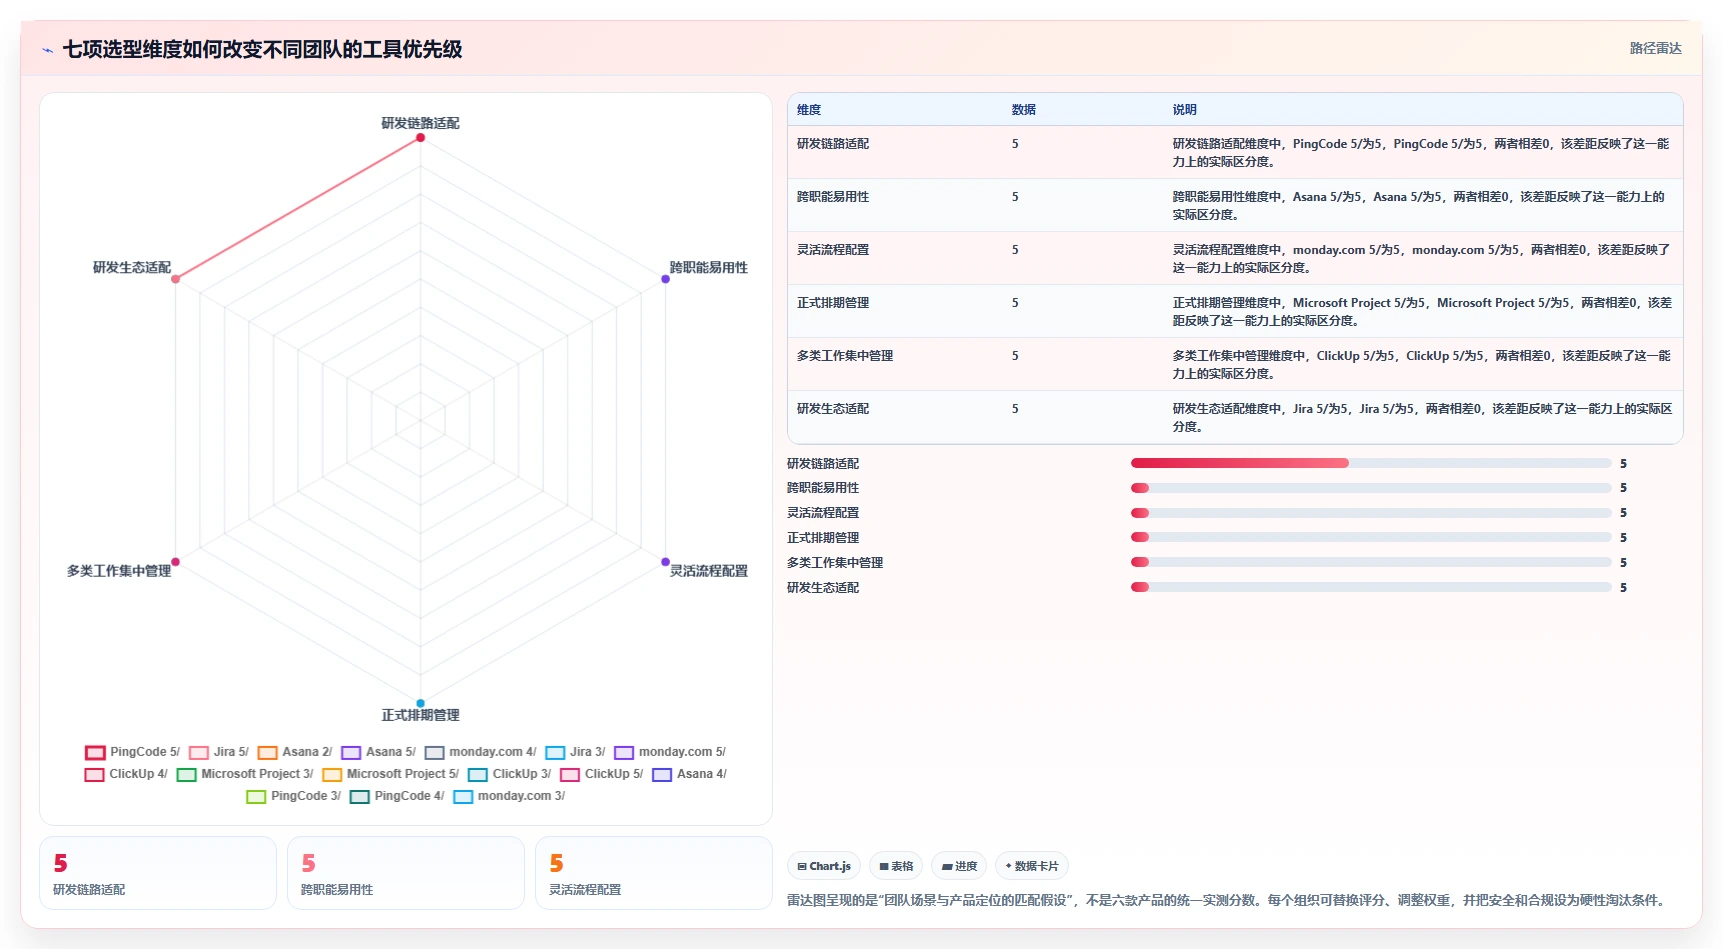The image size is (1723, 949).
Task: Toggle the Jira 3/ legend entry
Action: pyautogui.click(x=575, y=752)
